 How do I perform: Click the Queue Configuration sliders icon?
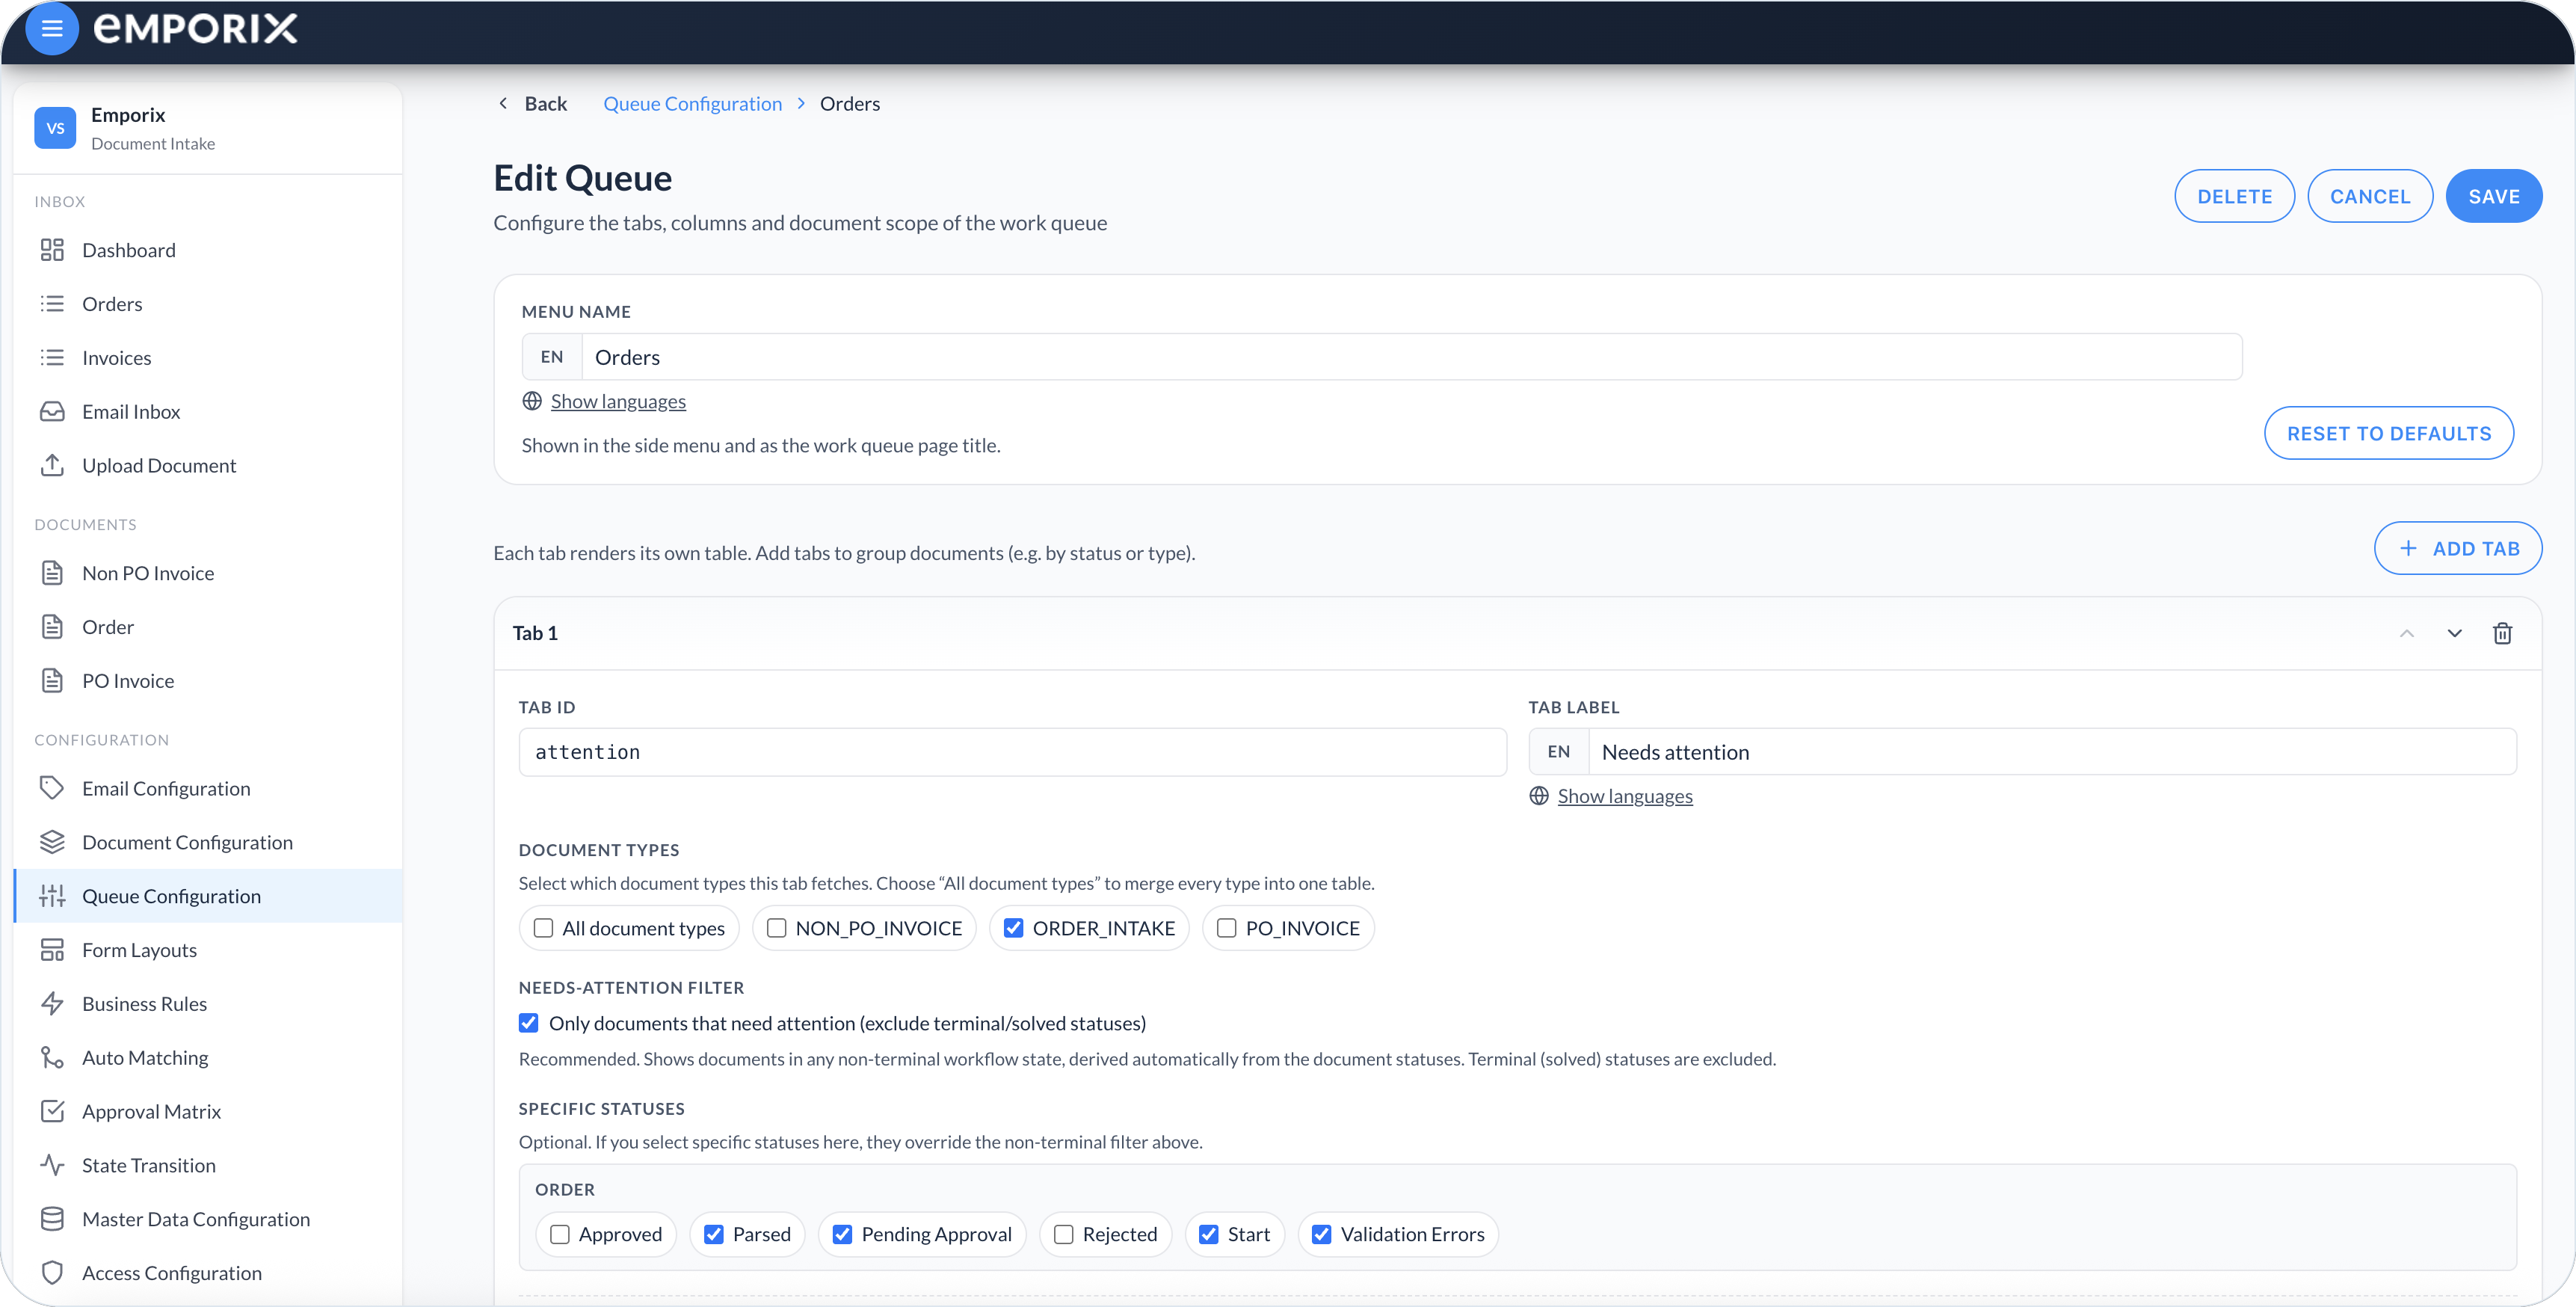(52, 896)
